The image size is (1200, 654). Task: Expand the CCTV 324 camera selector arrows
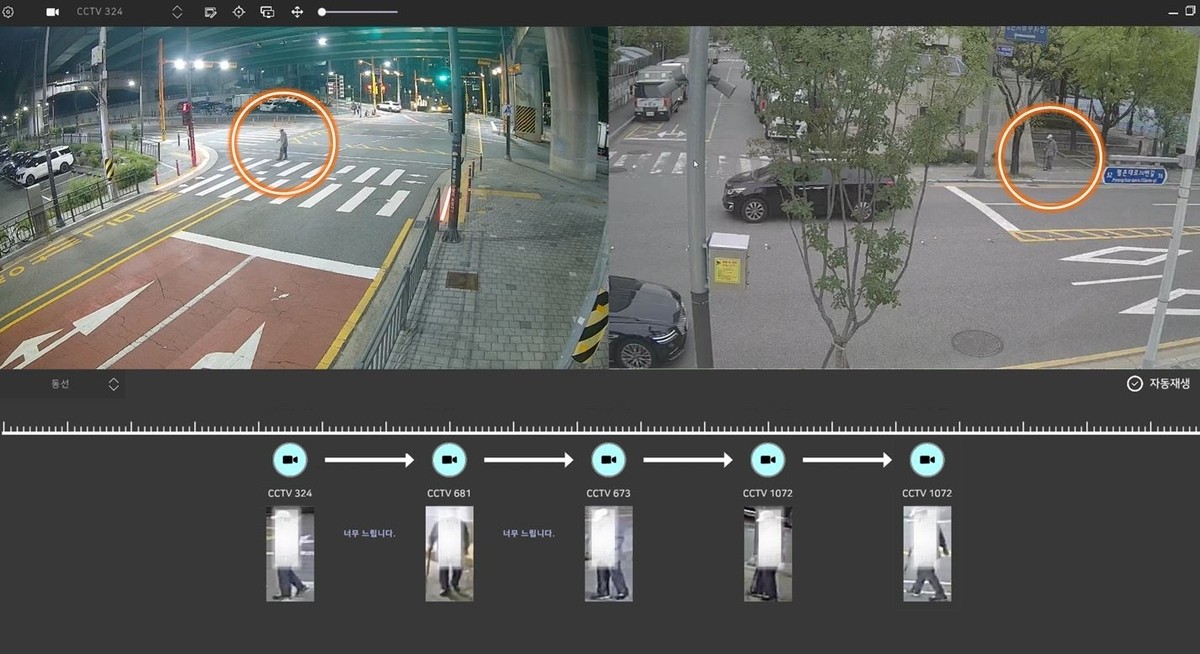point(177,12)
